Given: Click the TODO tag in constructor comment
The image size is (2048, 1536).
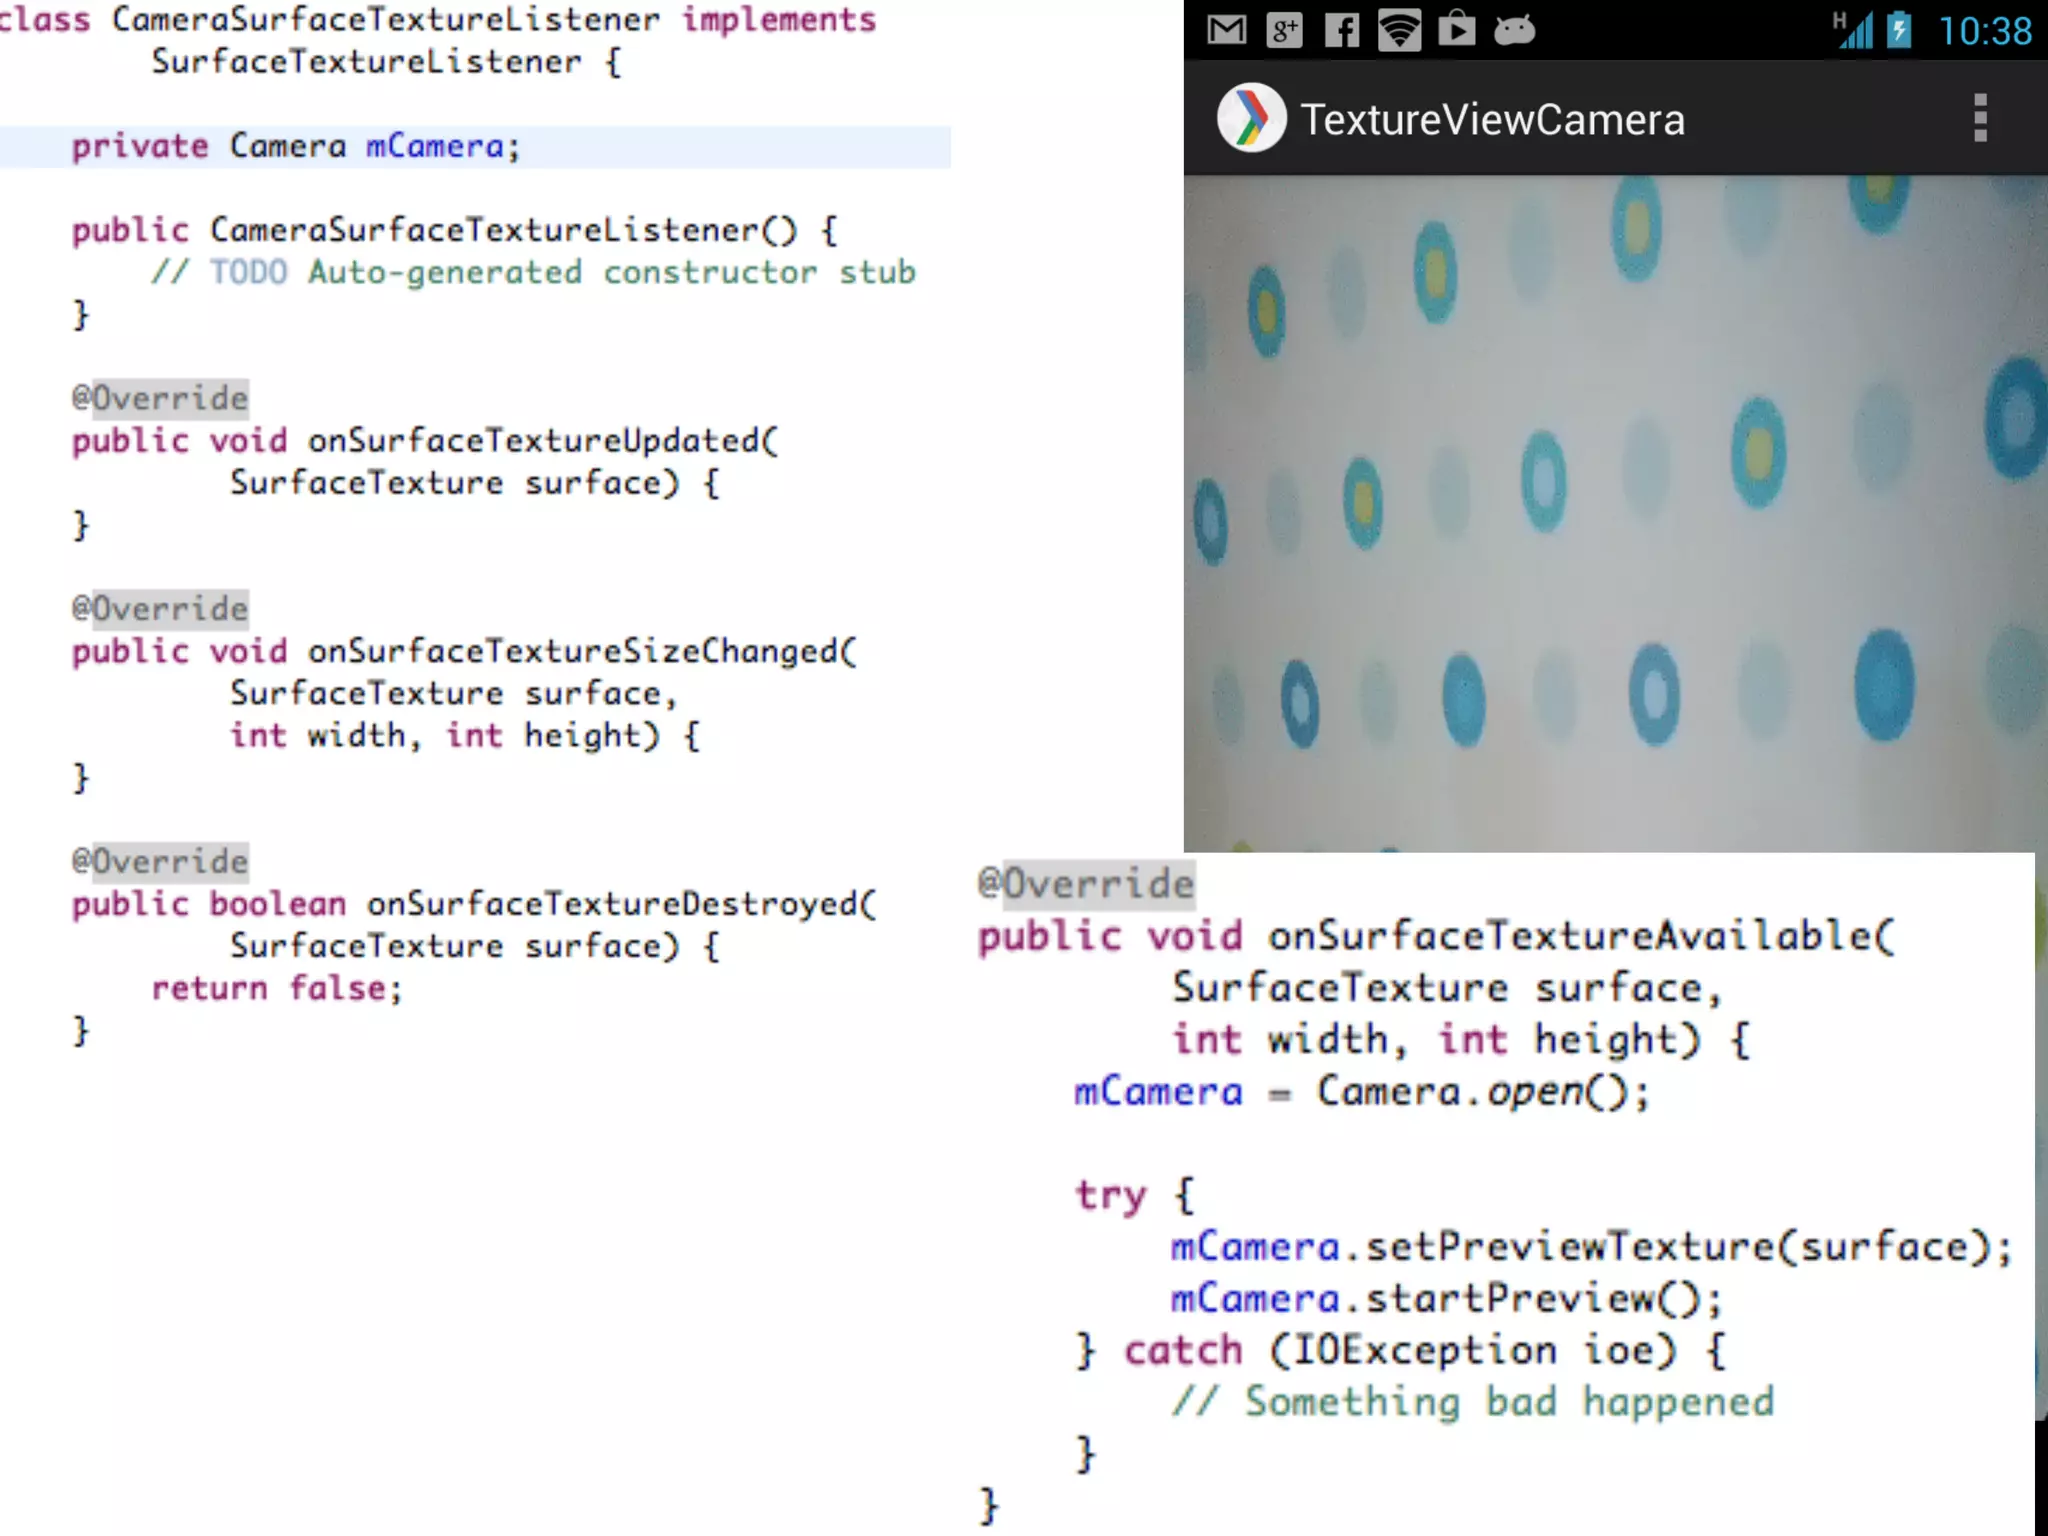Looking at the screenshot, I should 248,272.
